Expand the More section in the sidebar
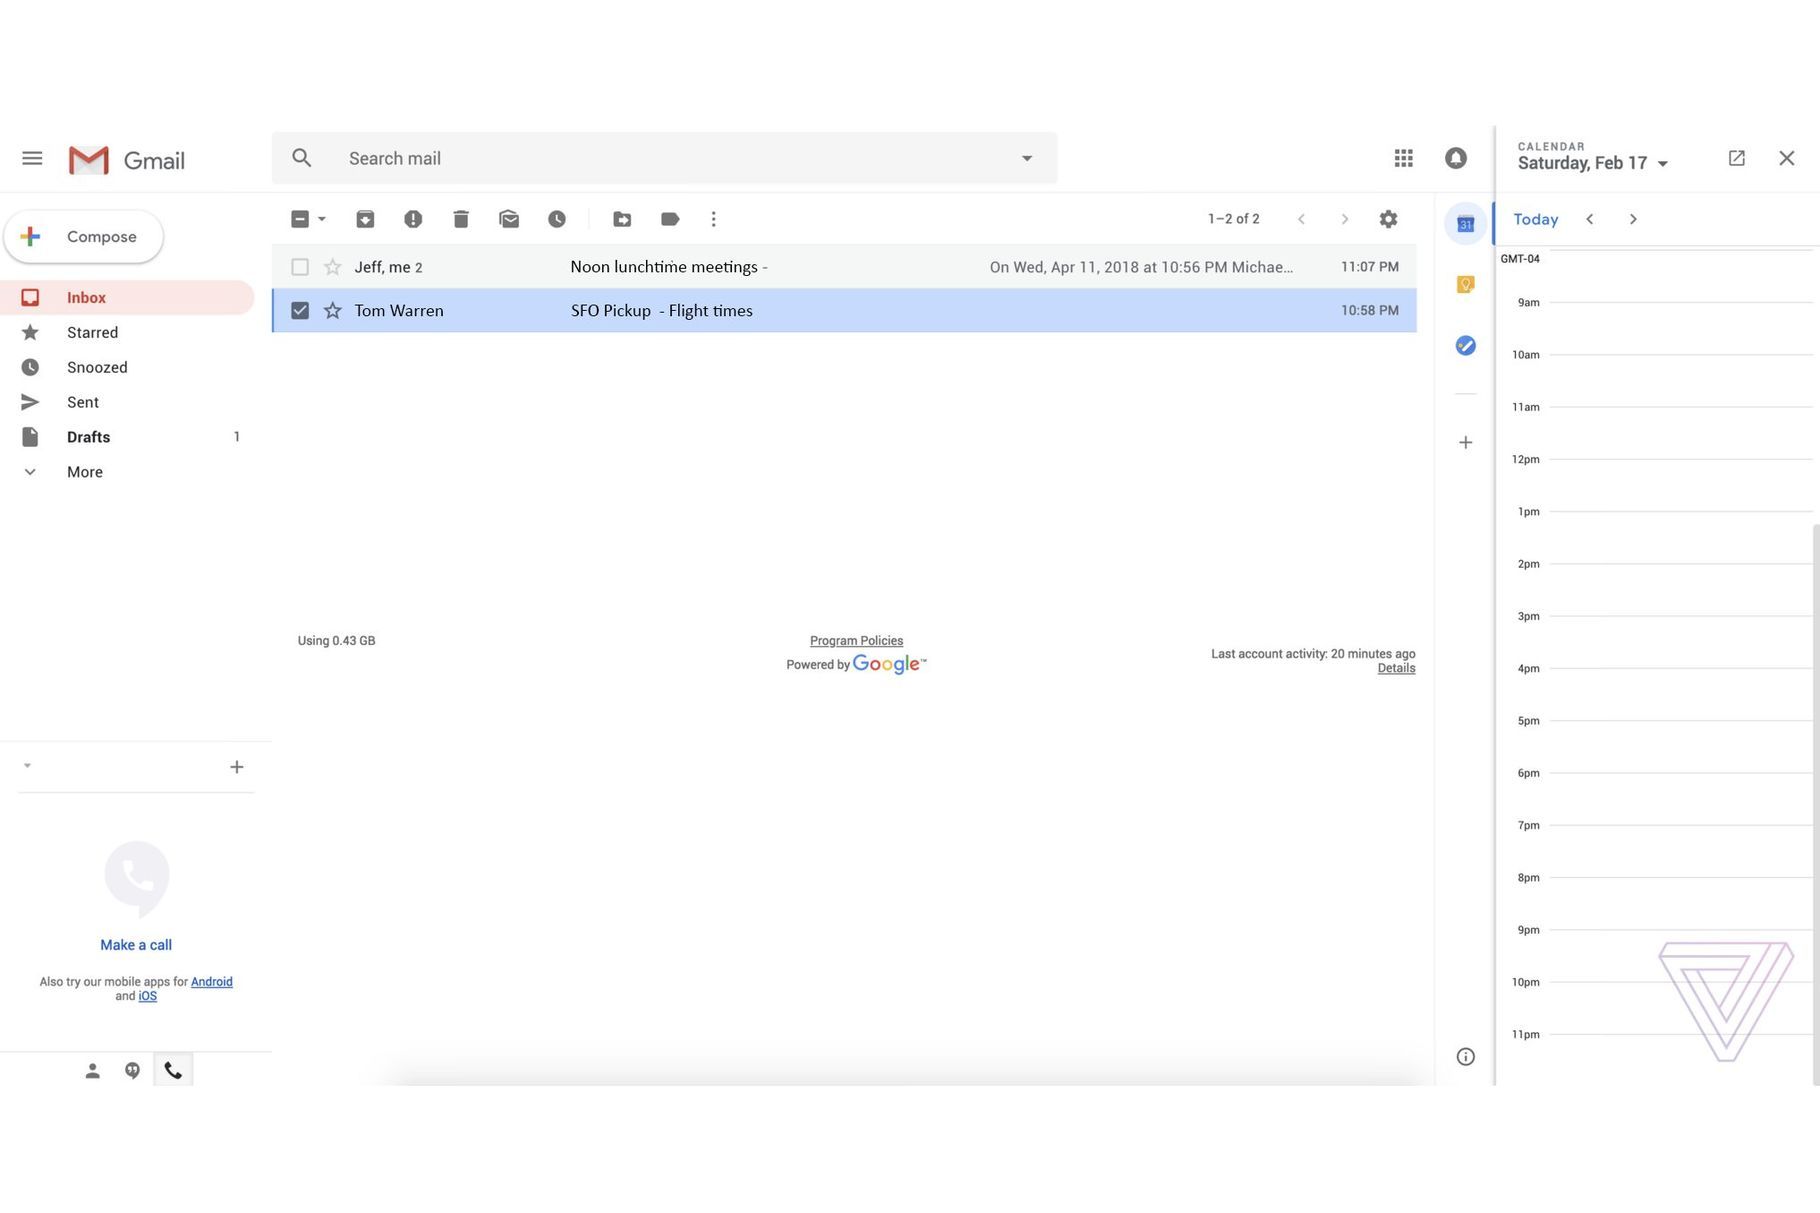Viewport: 1820px width, 1213px height. pyautogui.click(x=84, y=471)
